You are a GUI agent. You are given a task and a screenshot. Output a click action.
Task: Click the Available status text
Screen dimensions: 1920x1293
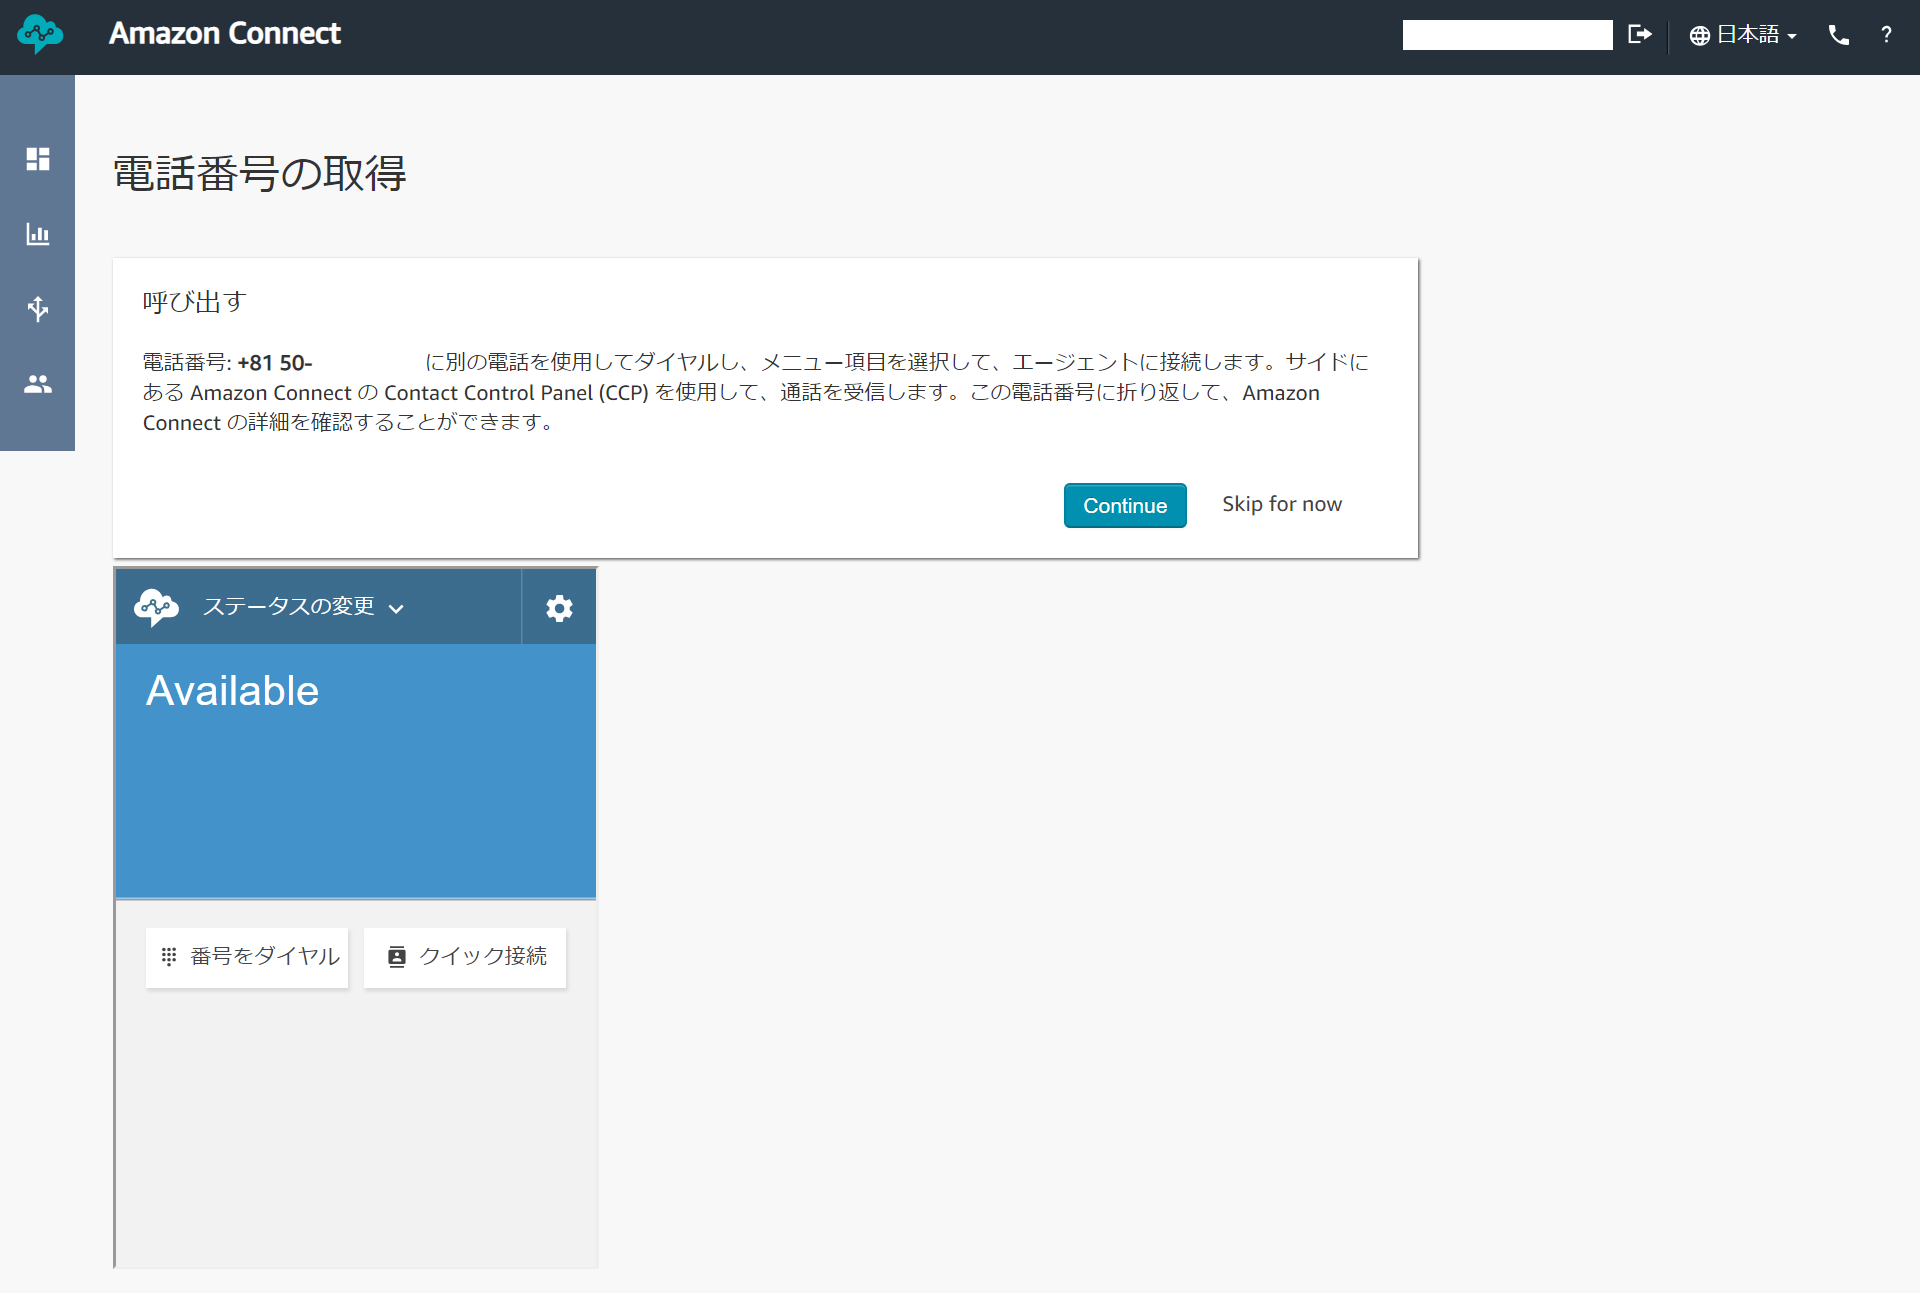(232, 691)
